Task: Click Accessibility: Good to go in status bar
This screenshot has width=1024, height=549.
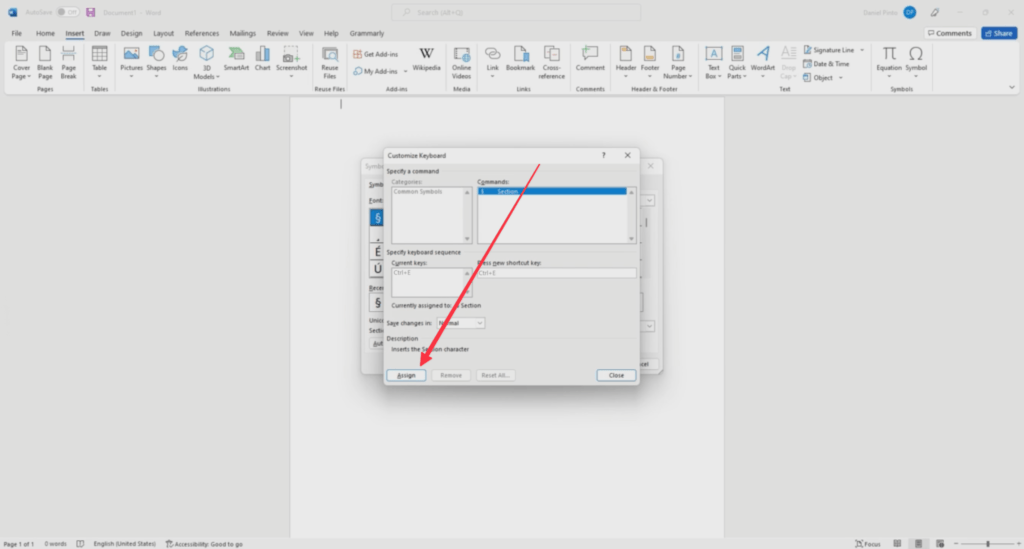Action: pyautogui.click(x=204, y=544)
